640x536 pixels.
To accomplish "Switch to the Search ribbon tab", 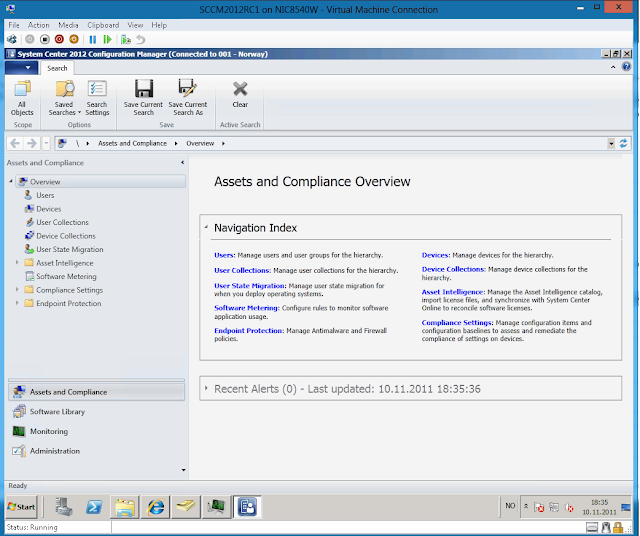I will click(x=57, y=68).
